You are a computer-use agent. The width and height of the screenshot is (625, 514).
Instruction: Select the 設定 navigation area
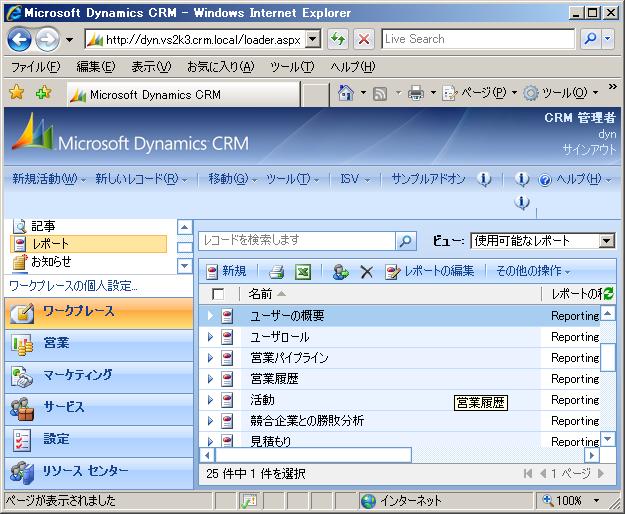[99, 439]
